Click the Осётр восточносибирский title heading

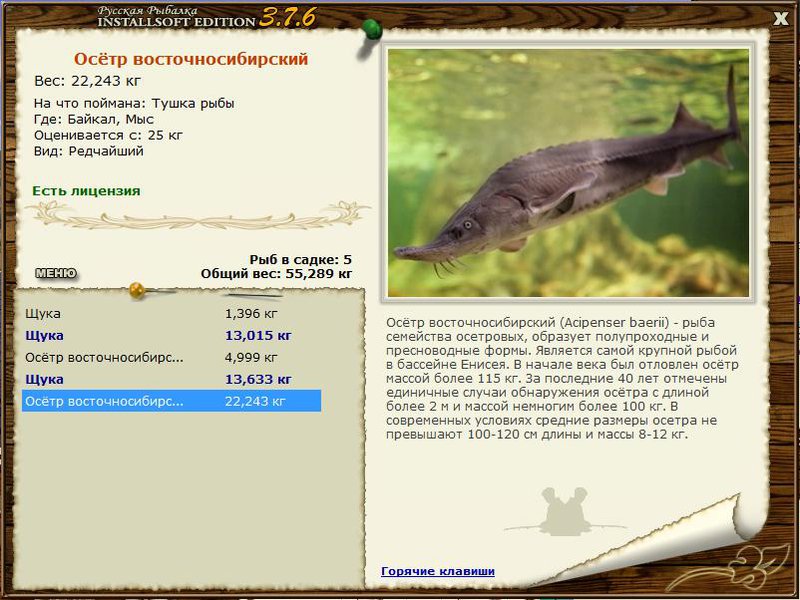[x=191, y=59]
